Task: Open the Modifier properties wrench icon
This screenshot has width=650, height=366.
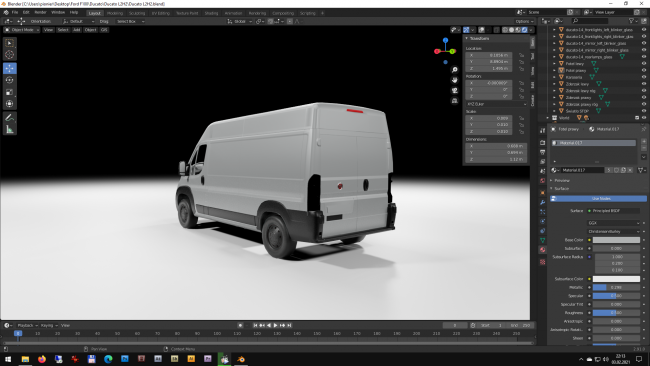Action: click(543, 202)
